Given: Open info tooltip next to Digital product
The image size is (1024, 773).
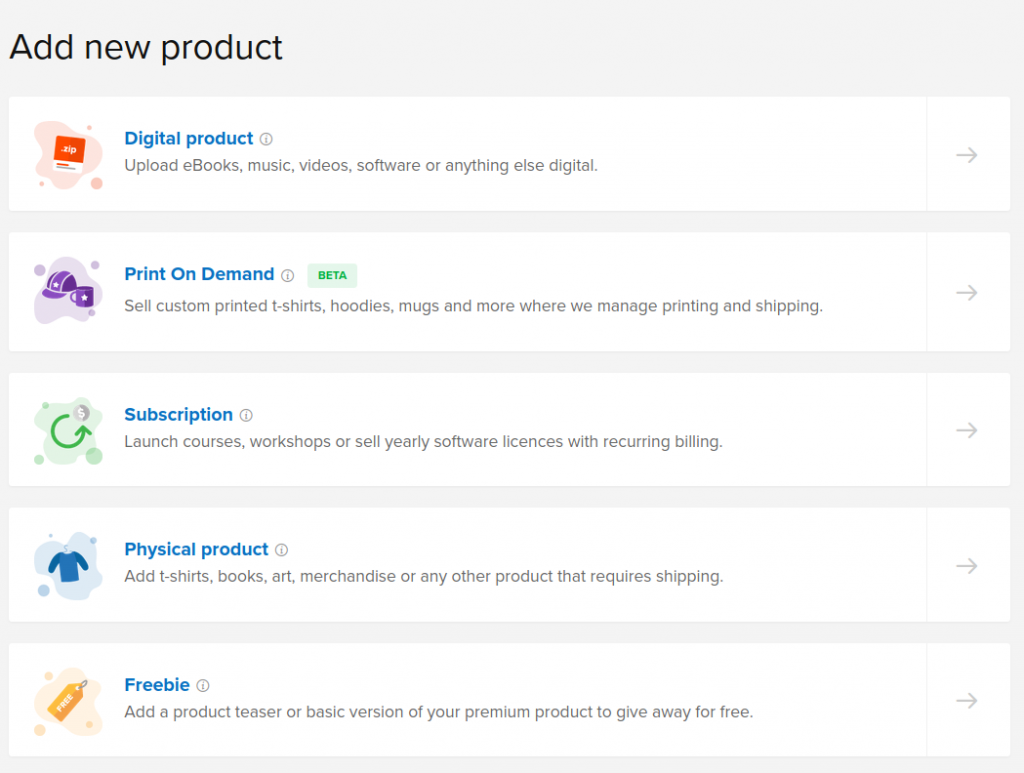Looking at the screenshot, I should [266, 139].
